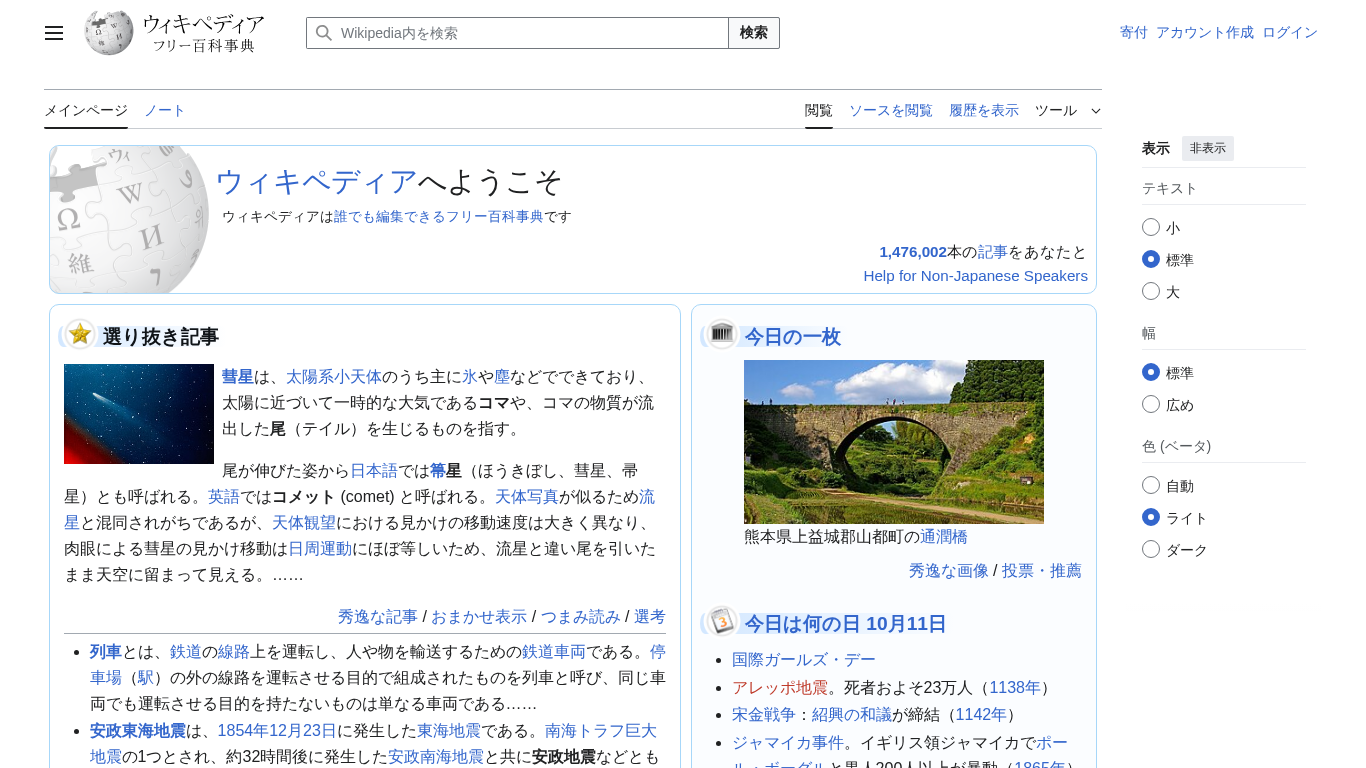Click the magnifying glass search icon
Image resolution: width=1366 pixels, height=768 pixels.
pyautogui.click(x=324, y=33)
